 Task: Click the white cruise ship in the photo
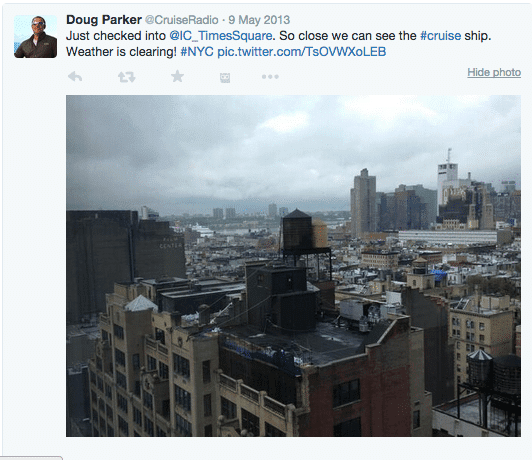[x=203, y=230]
